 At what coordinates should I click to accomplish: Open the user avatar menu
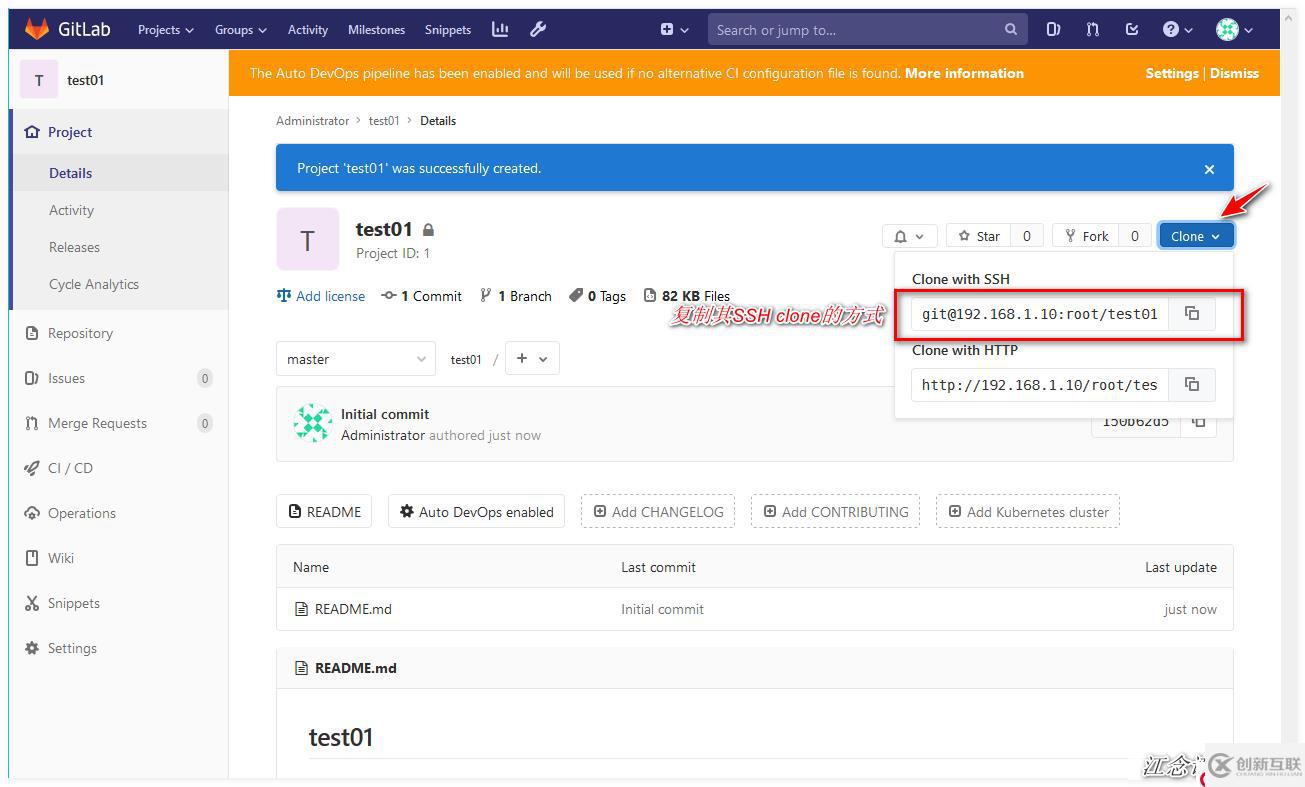click(1234, 29)
